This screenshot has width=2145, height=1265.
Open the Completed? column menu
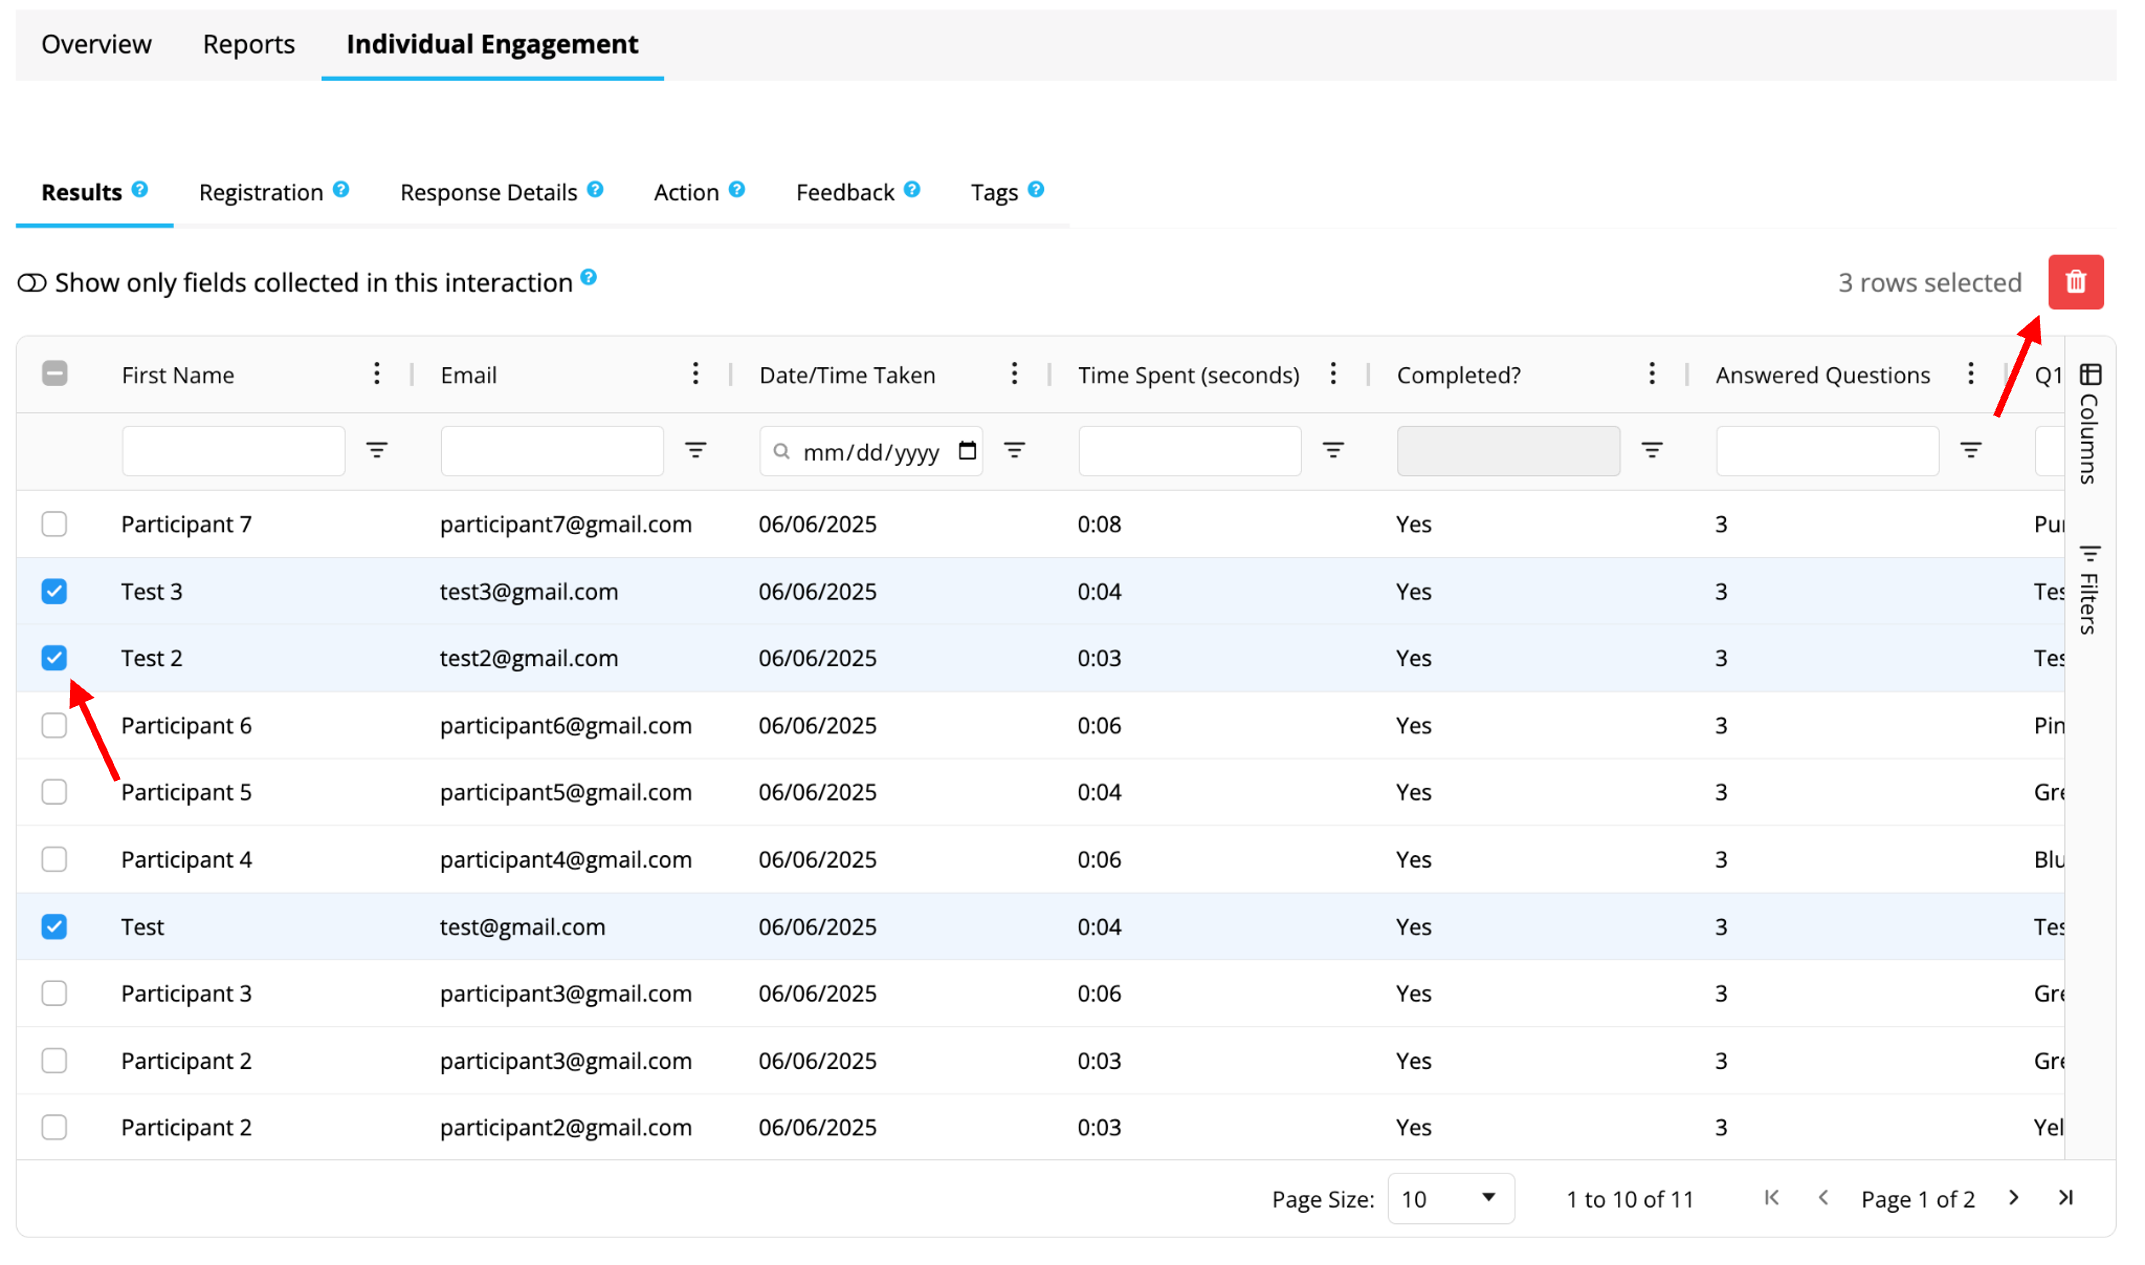[x=1651, y=374]
